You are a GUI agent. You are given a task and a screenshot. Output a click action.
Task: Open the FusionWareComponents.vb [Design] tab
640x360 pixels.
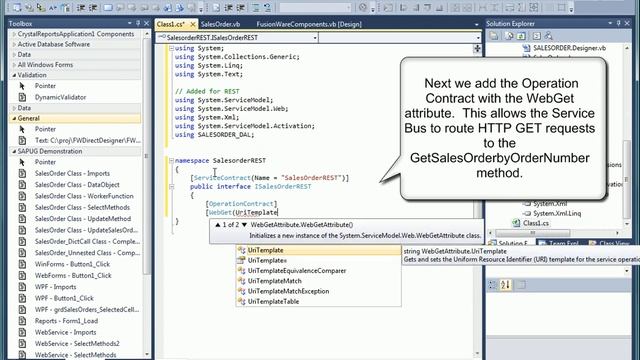[309, 24]
